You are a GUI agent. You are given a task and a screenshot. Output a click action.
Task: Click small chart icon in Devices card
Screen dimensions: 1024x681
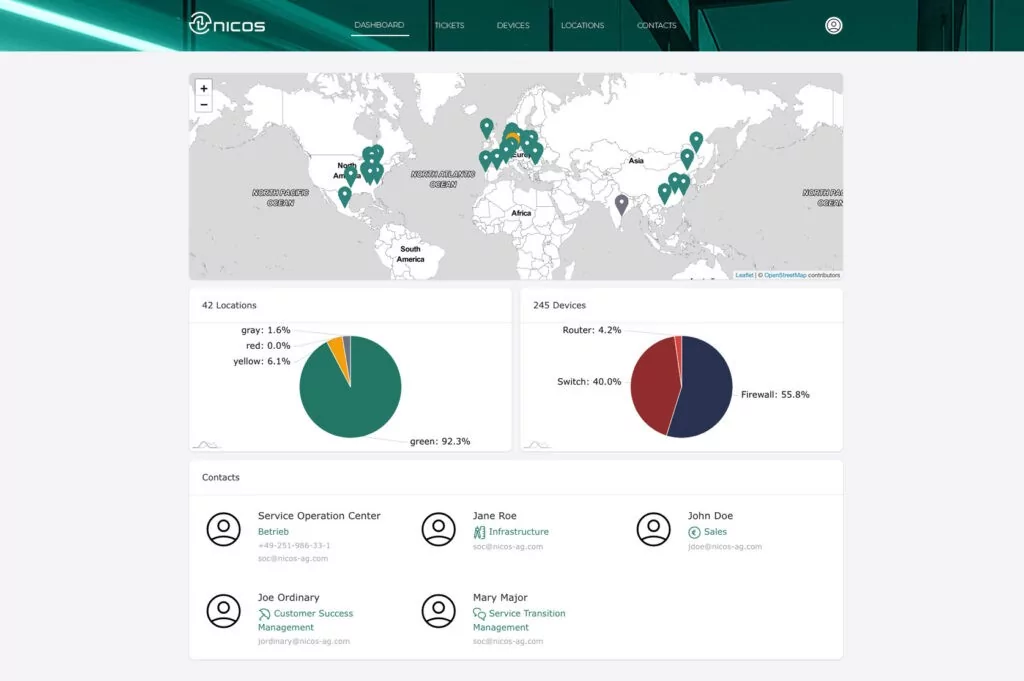click(537, 445)
